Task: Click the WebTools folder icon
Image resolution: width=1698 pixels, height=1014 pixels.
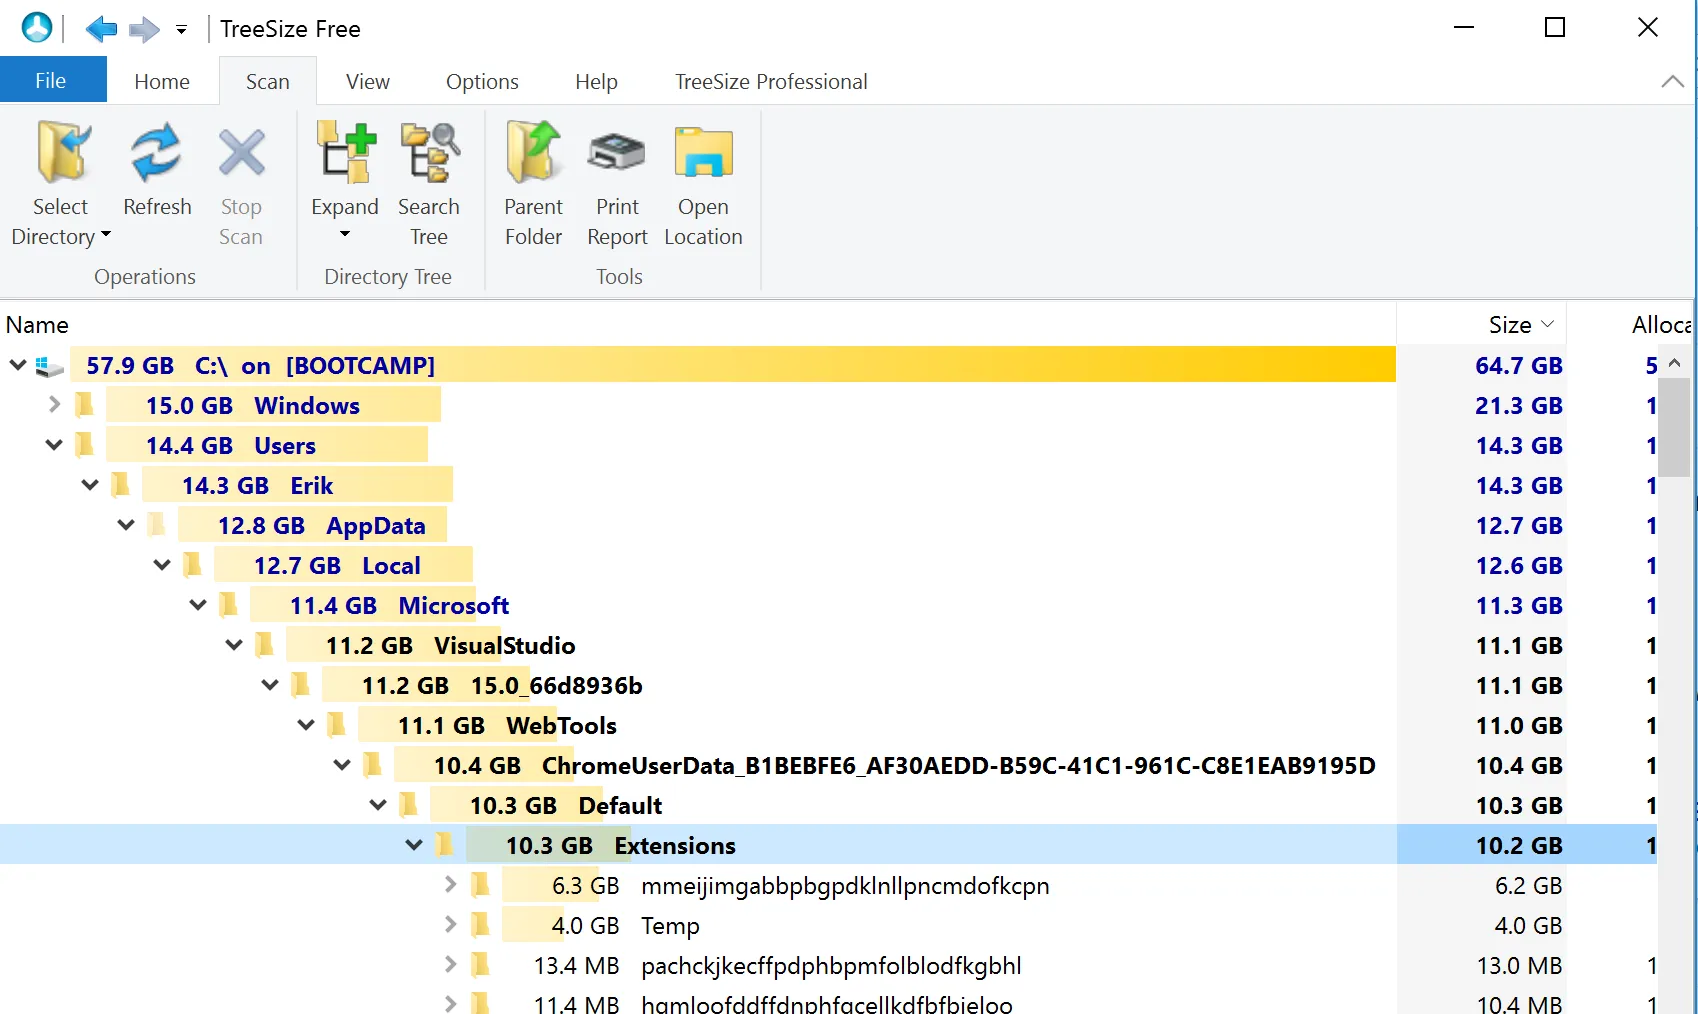Action: 337,725
